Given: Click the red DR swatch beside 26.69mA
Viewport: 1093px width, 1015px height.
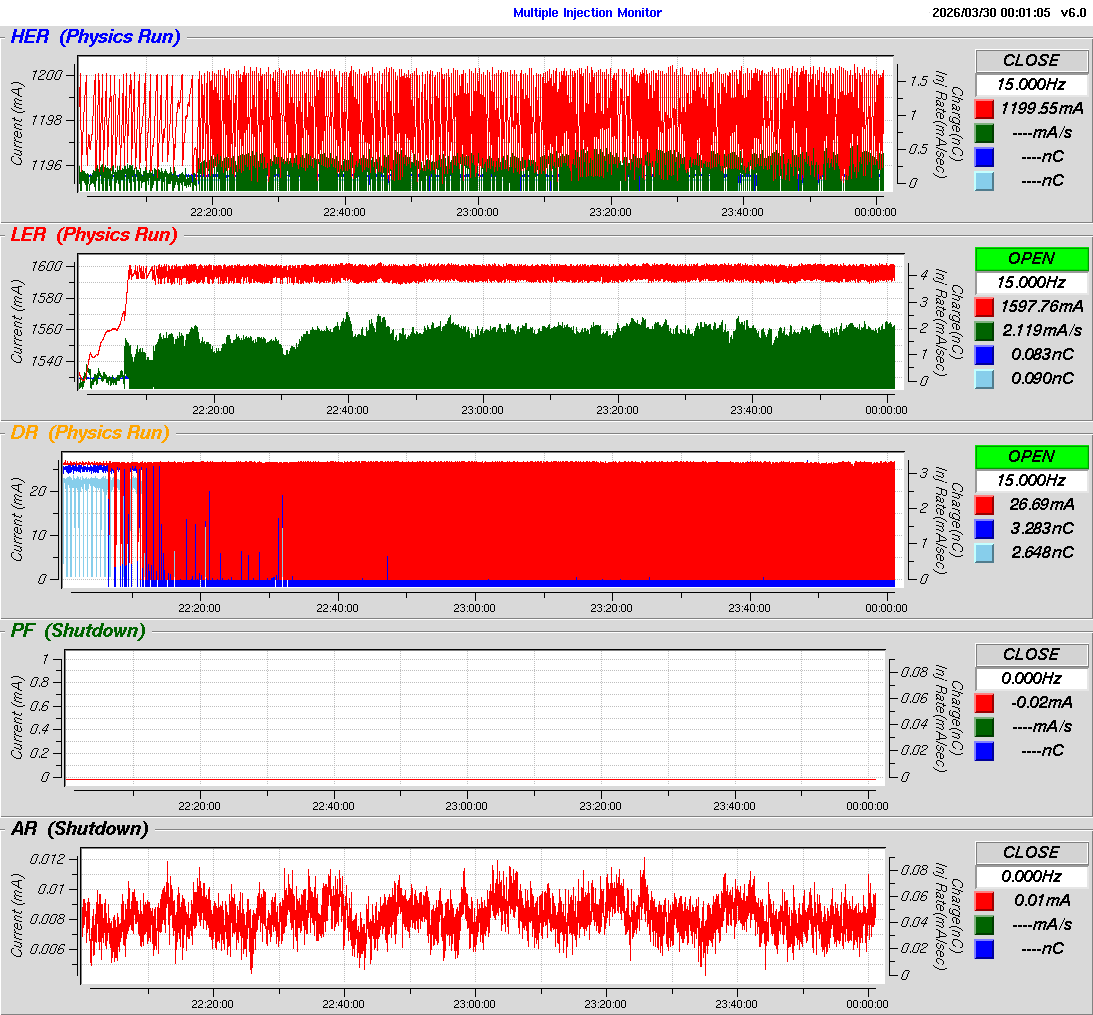Looking at the screenshot, I should coord(984,504).
